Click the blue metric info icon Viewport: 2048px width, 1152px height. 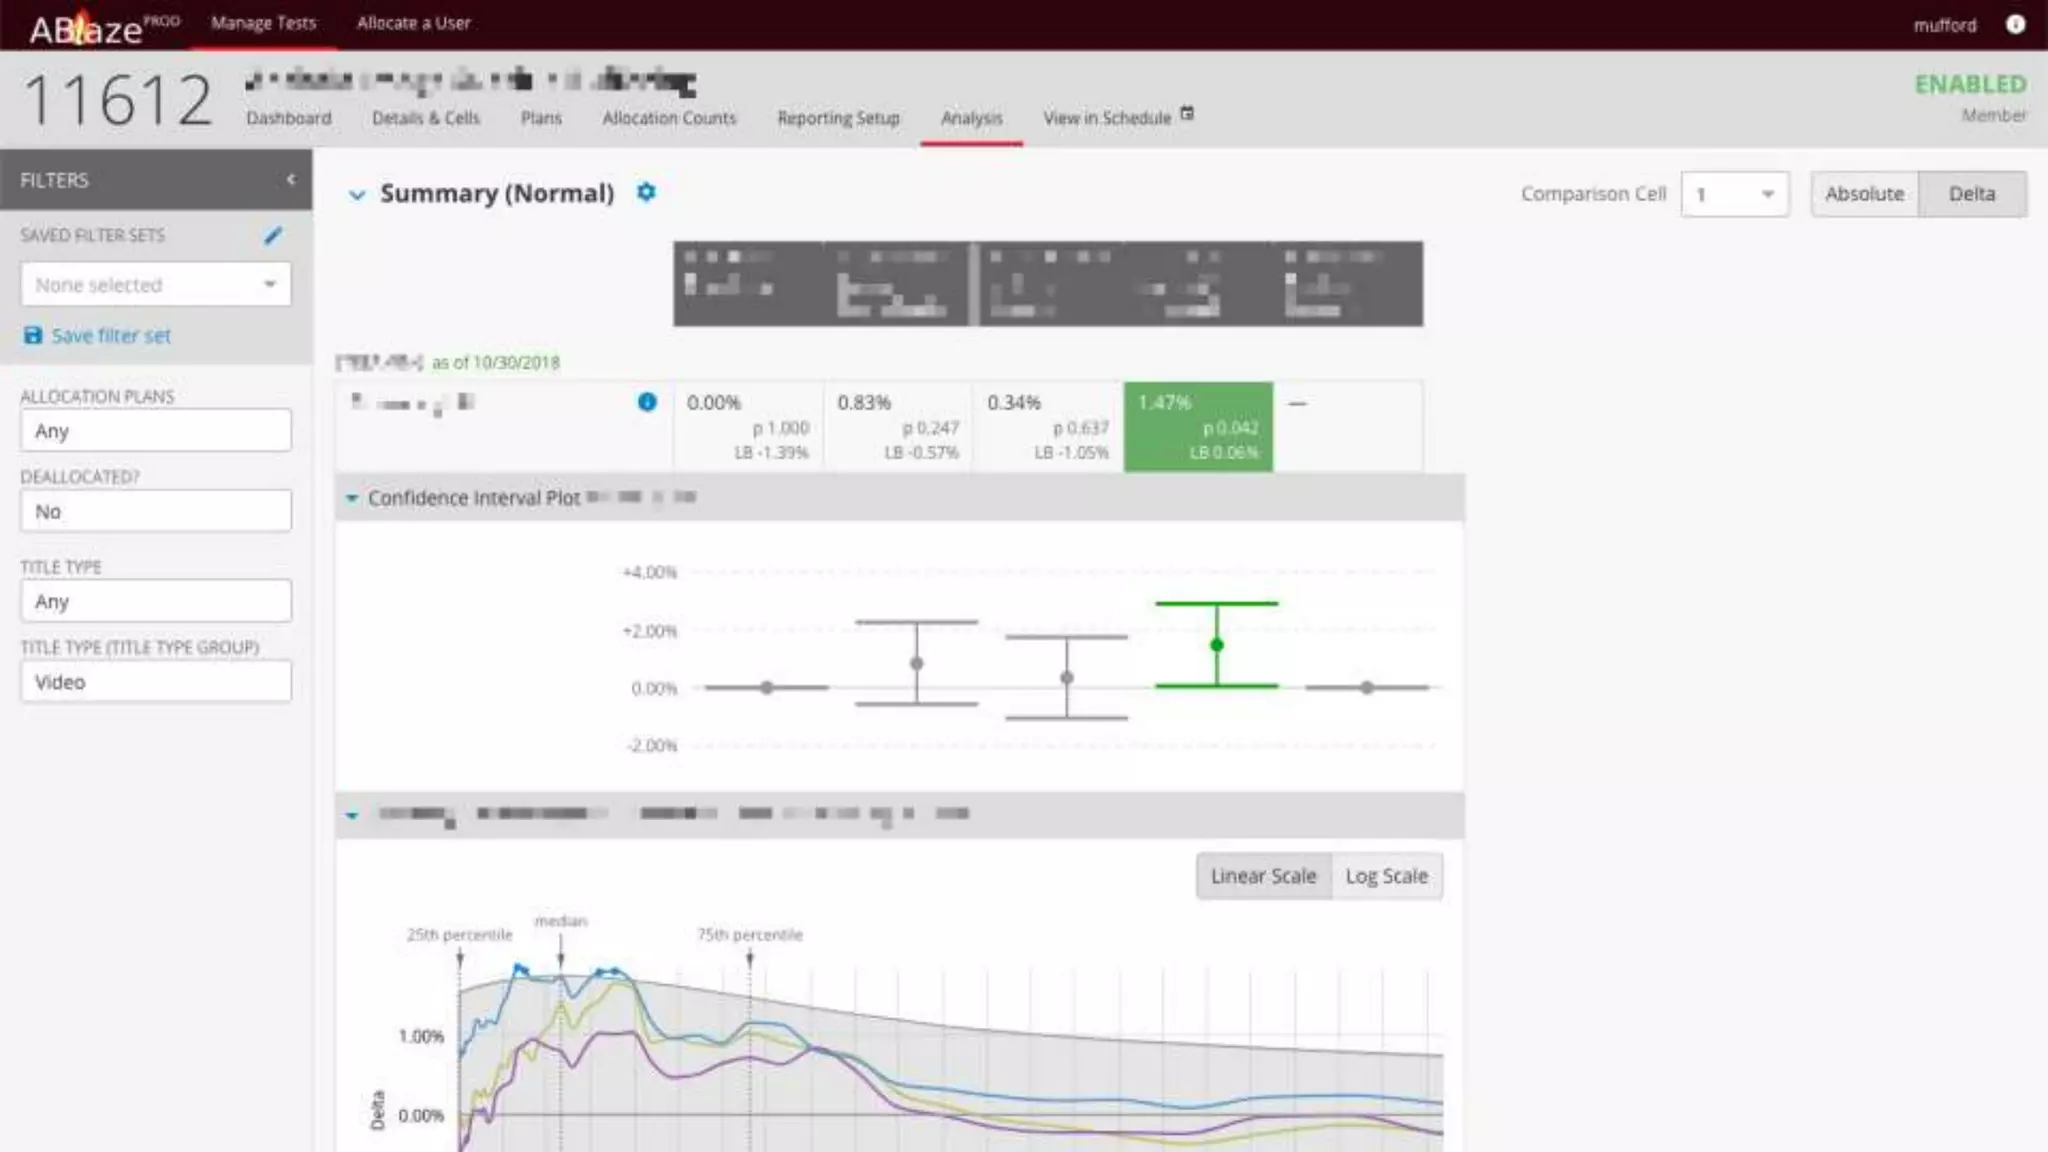(x=647, y=402)
